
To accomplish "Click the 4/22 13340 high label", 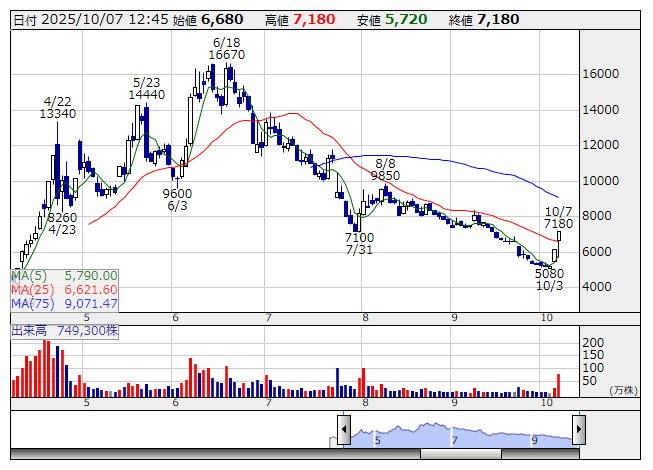I will (57, 108).
